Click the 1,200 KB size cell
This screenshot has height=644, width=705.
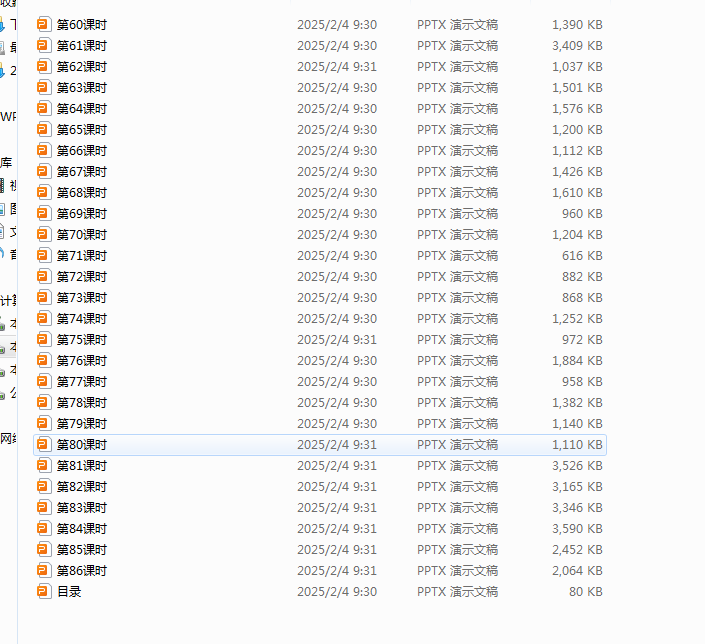(577, 130)
